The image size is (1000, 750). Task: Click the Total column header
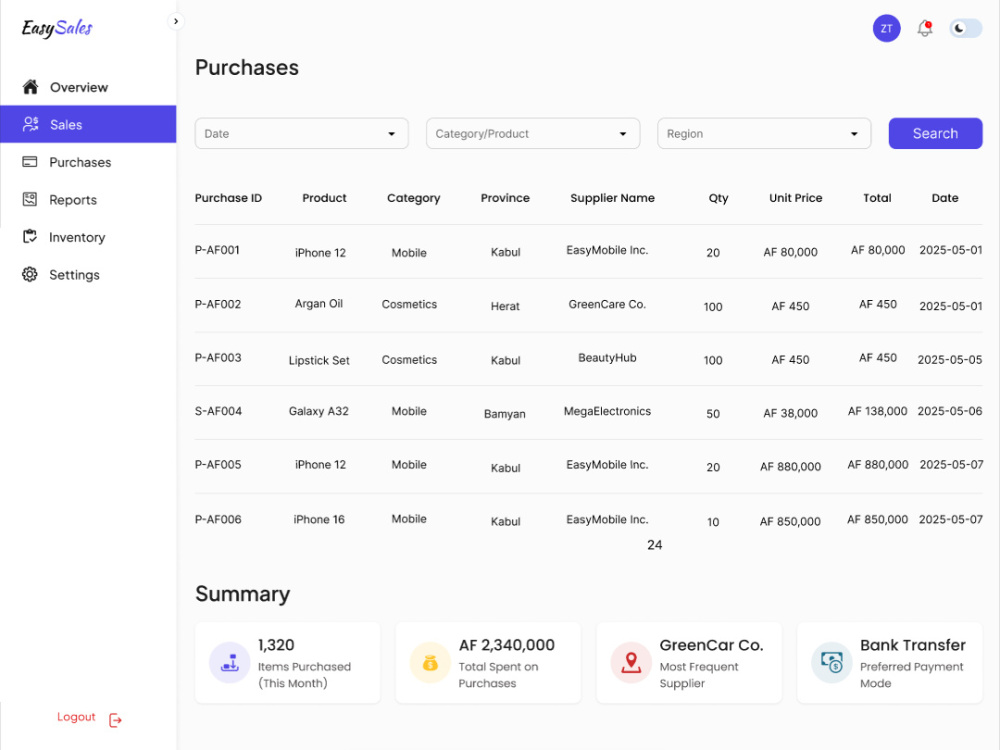877,198
